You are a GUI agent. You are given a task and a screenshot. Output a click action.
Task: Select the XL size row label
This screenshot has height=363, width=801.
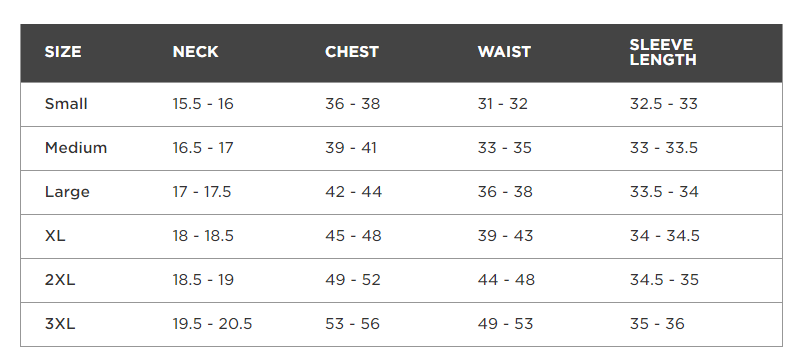55,236
